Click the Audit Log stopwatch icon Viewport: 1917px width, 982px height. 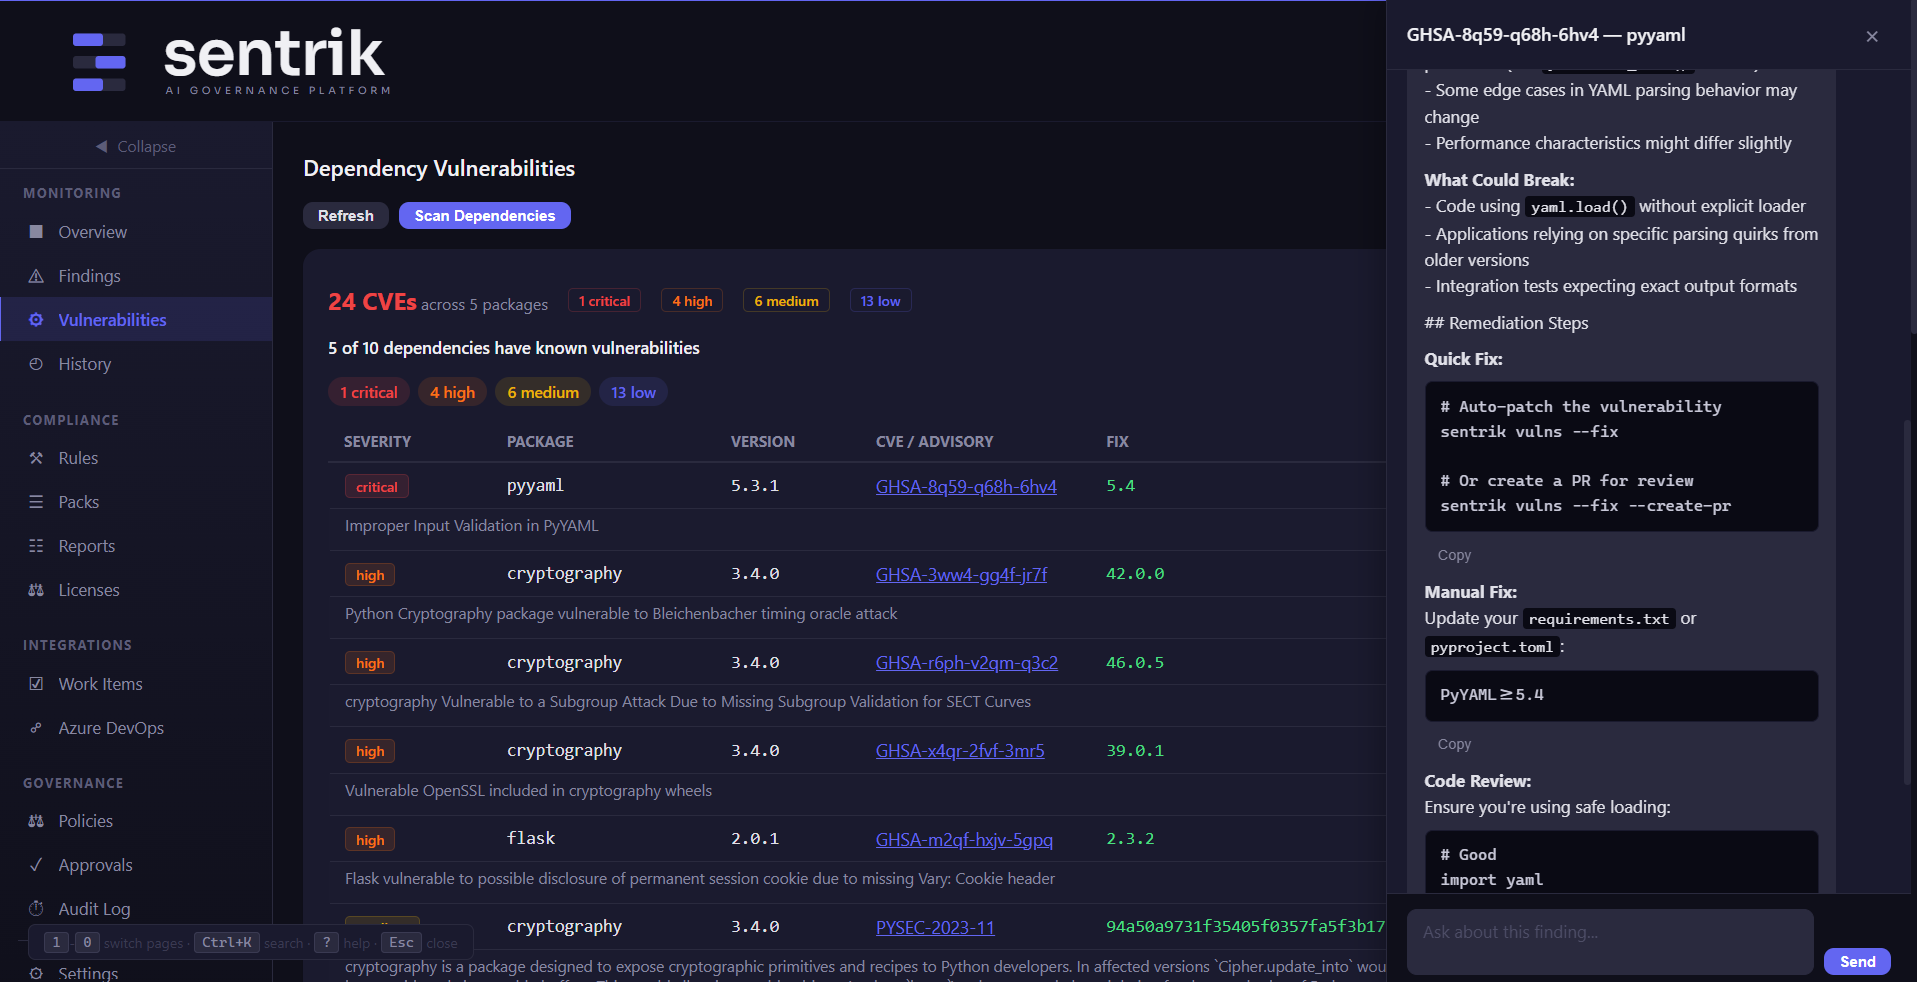(x=36, y=909)
